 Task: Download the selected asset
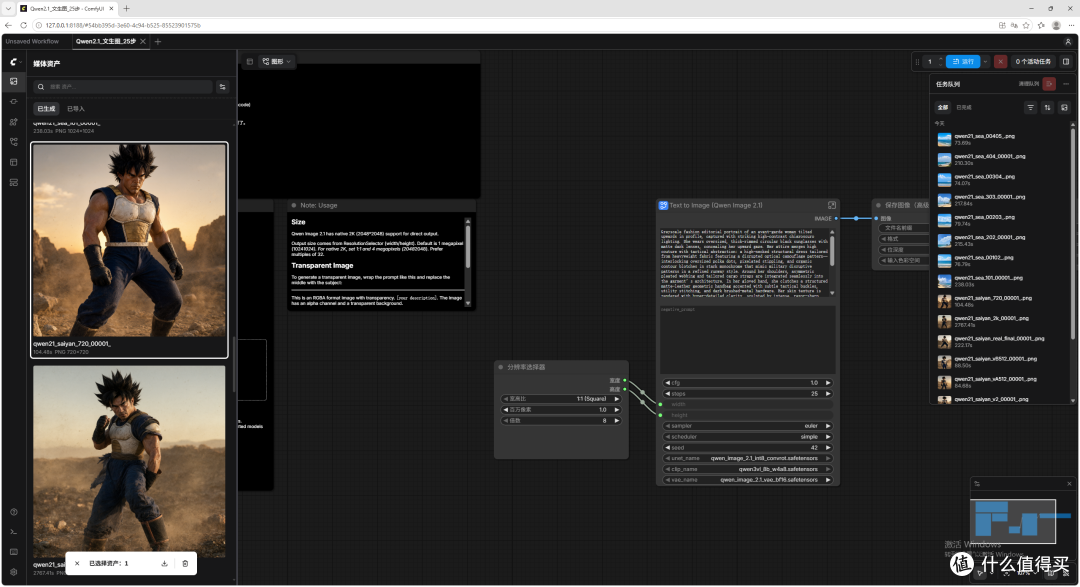tap(165, 563)
